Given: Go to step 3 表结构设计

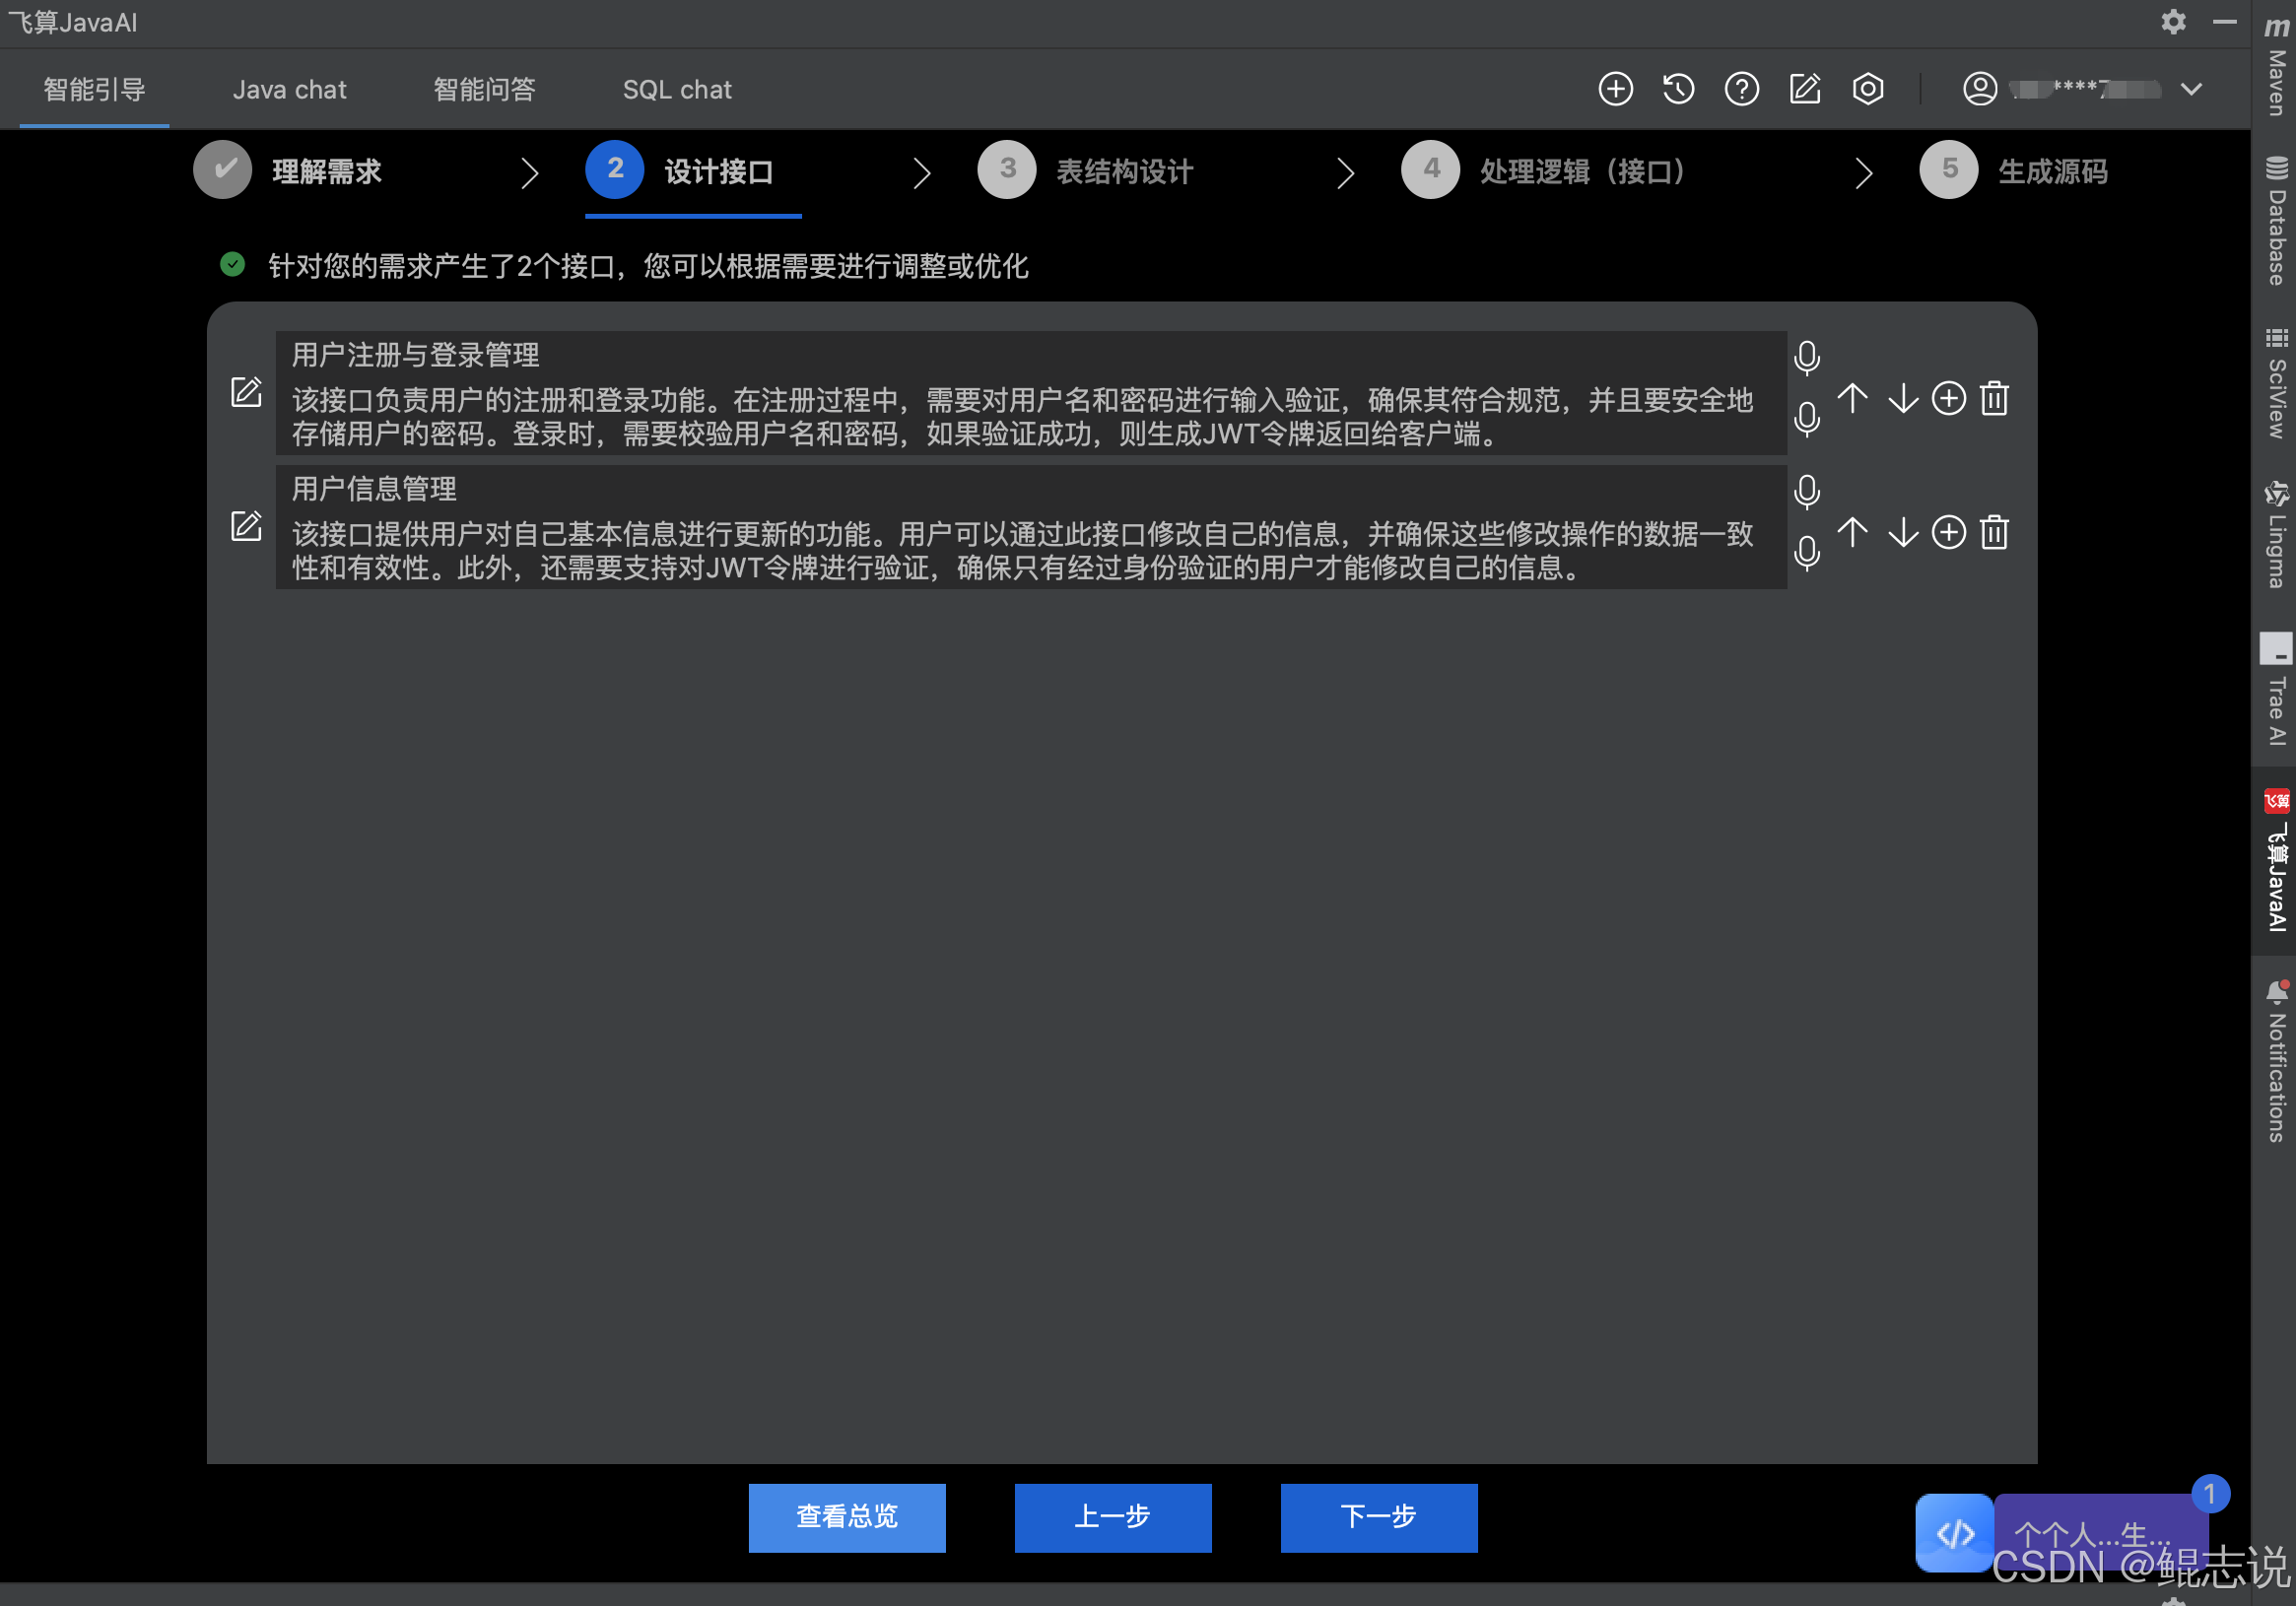Looking at the screenshot, I should tap(1085, 171).
